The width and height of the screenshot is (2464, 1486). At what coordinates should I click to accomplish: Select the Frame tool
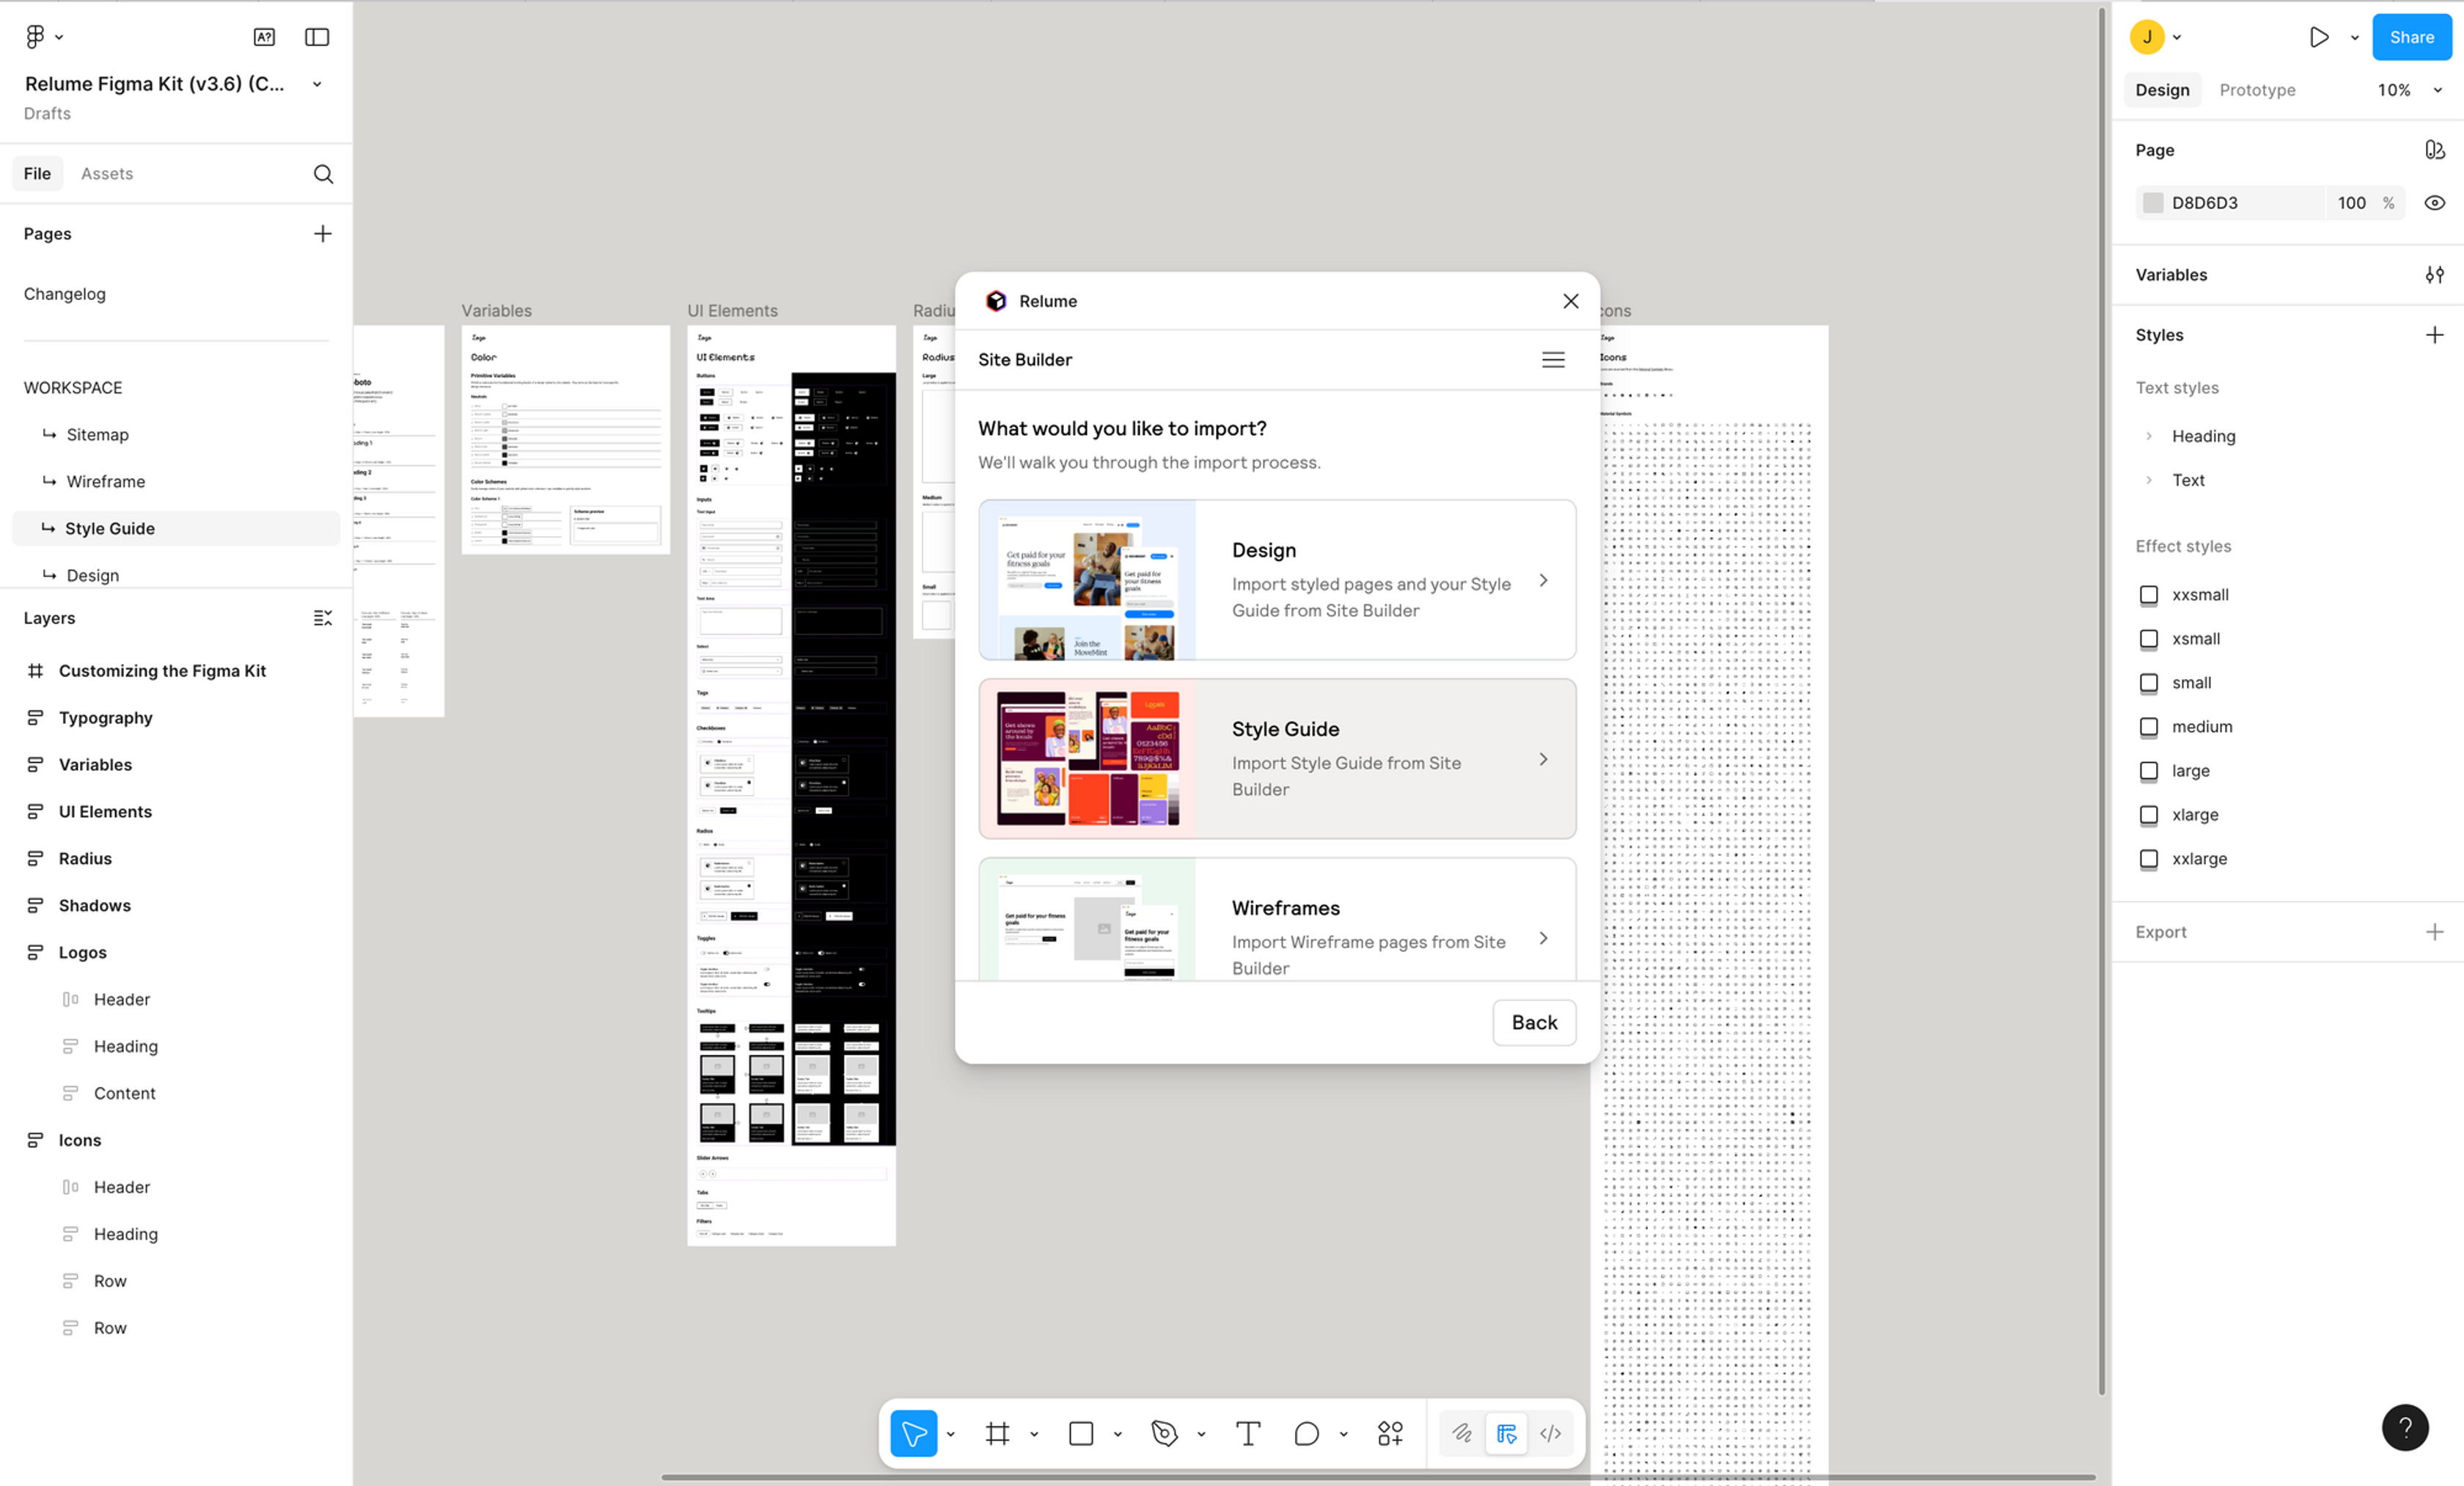tap(997, 1433)
